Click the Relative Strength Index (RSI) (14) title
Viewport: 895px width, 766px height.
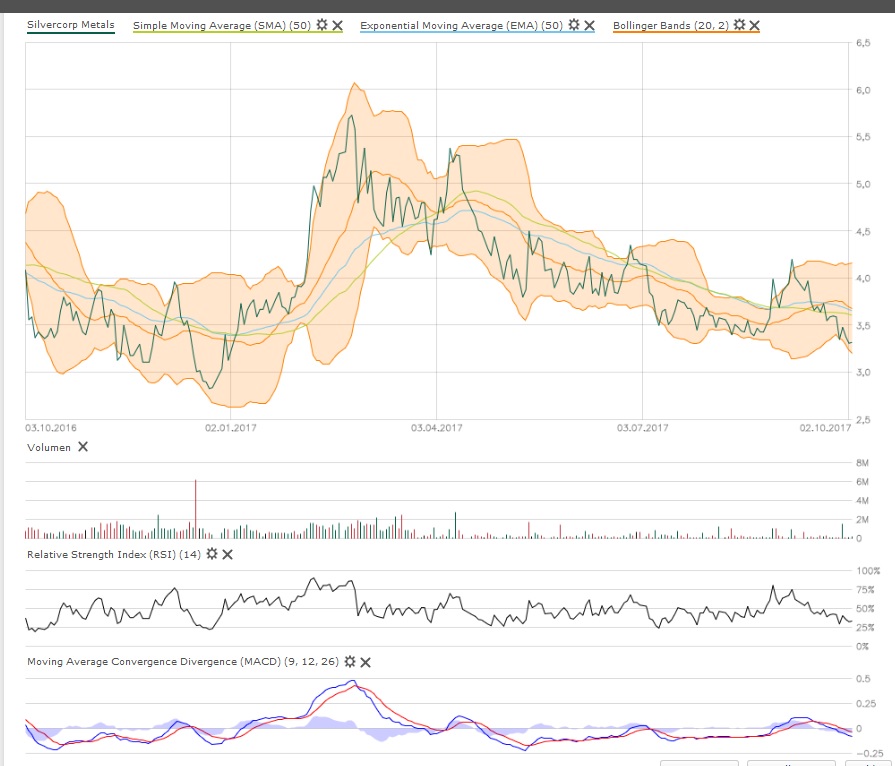coord(114,554)
